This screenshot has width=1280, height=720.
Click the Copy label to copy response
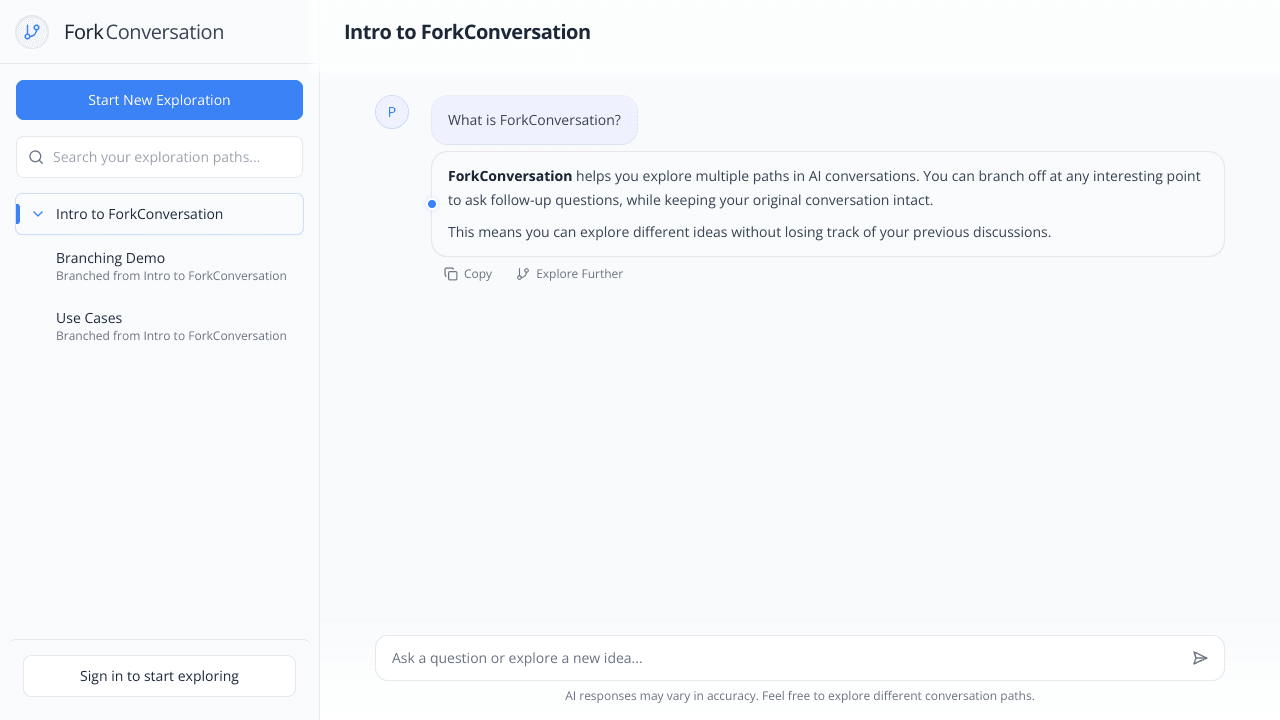[x=477, y=273]
